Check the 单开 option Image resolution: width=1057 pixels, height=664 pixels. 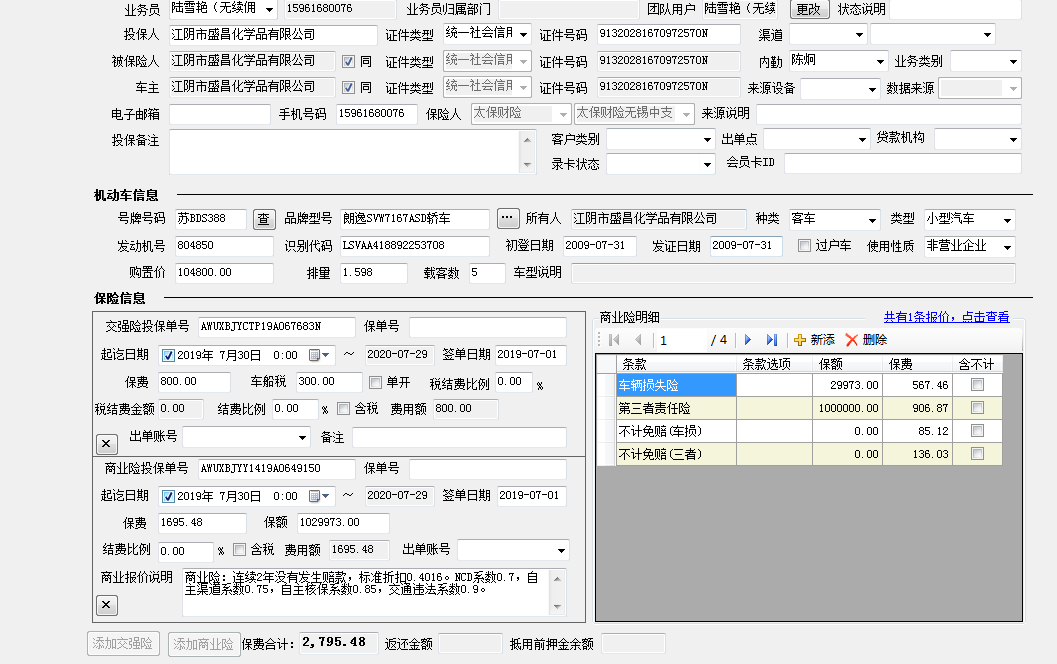(x=375, y=383)
